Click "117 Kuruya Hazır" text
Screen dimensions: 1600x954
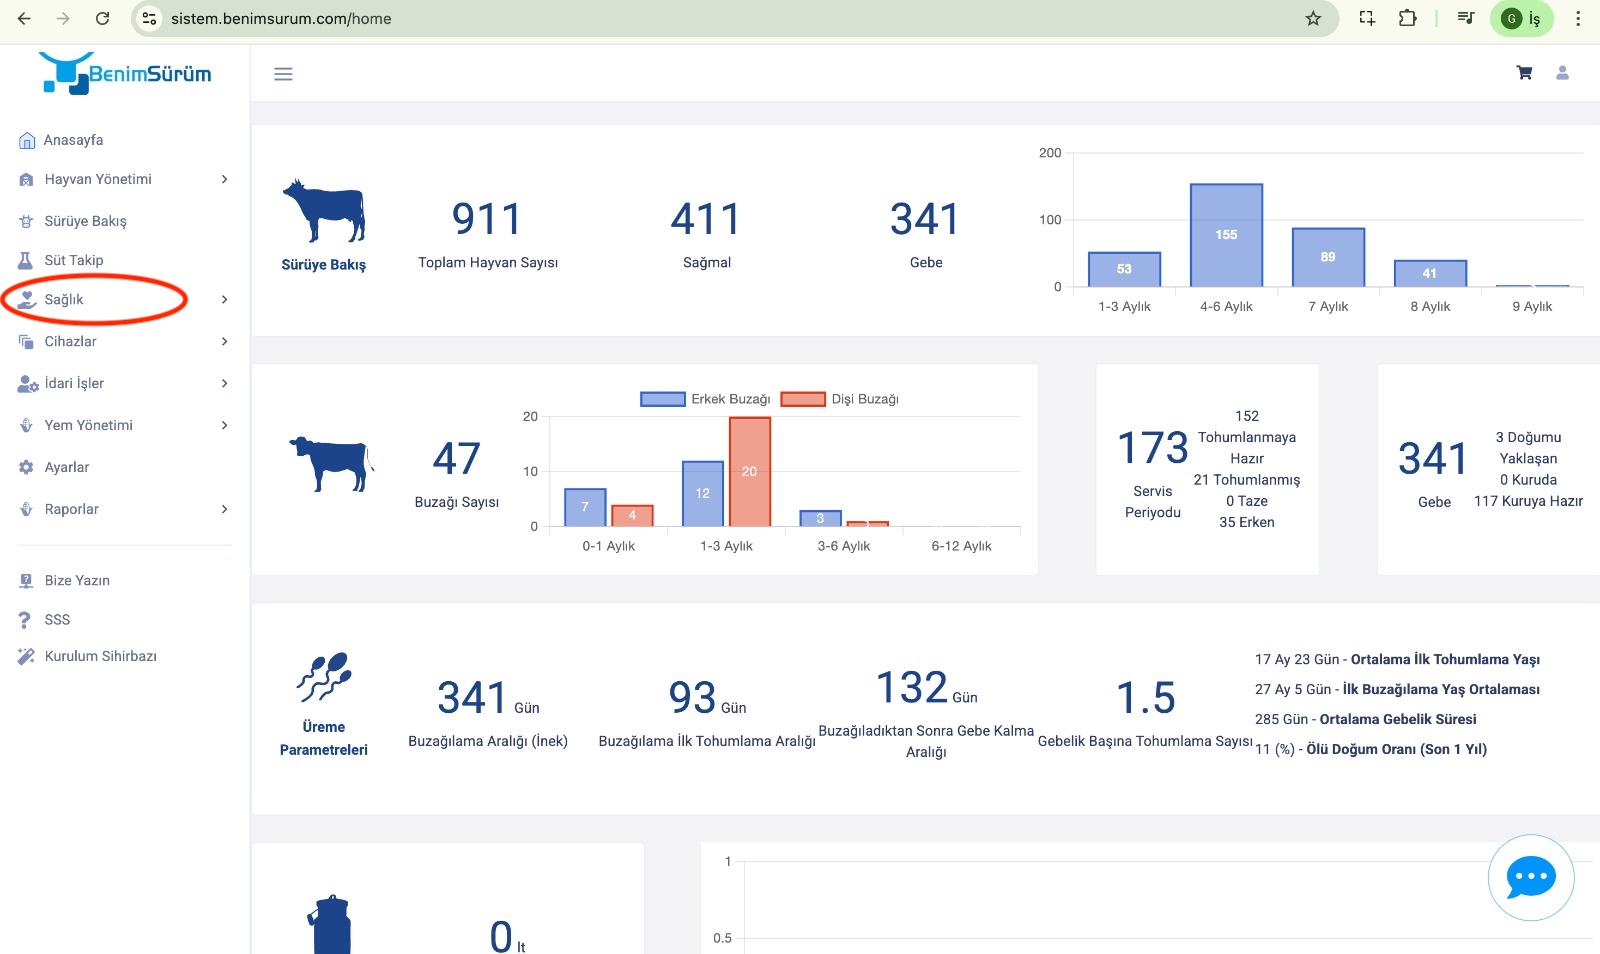[1528, 501]
